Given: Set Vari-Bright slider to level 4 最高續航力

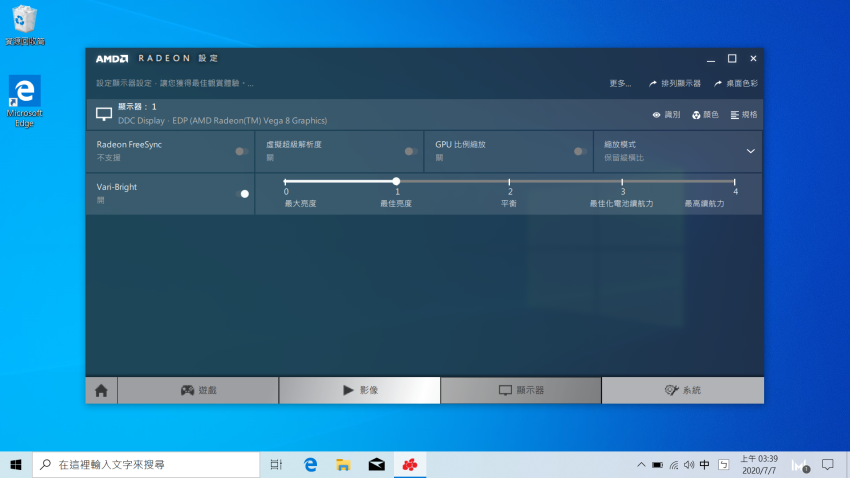Looking at the screenshot, I should click(x=735, y=182).
